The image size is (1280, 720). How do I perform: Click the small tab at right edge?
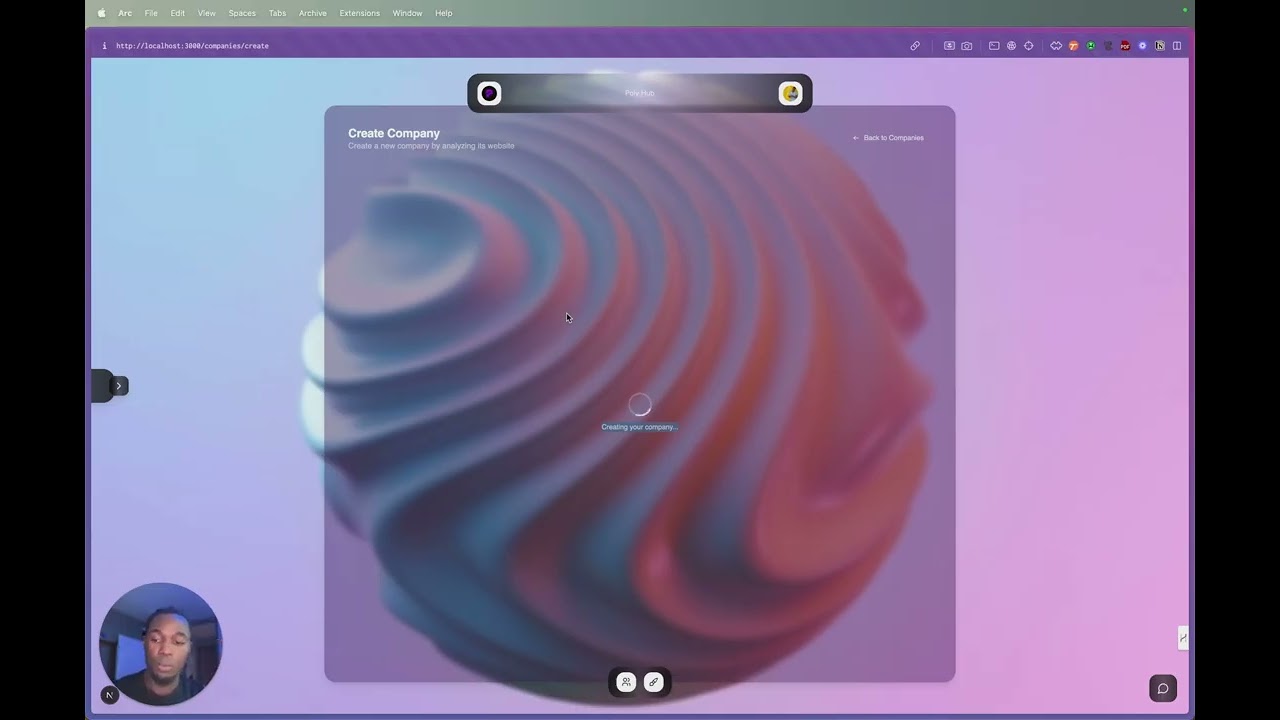click(x=1183, y=638)
